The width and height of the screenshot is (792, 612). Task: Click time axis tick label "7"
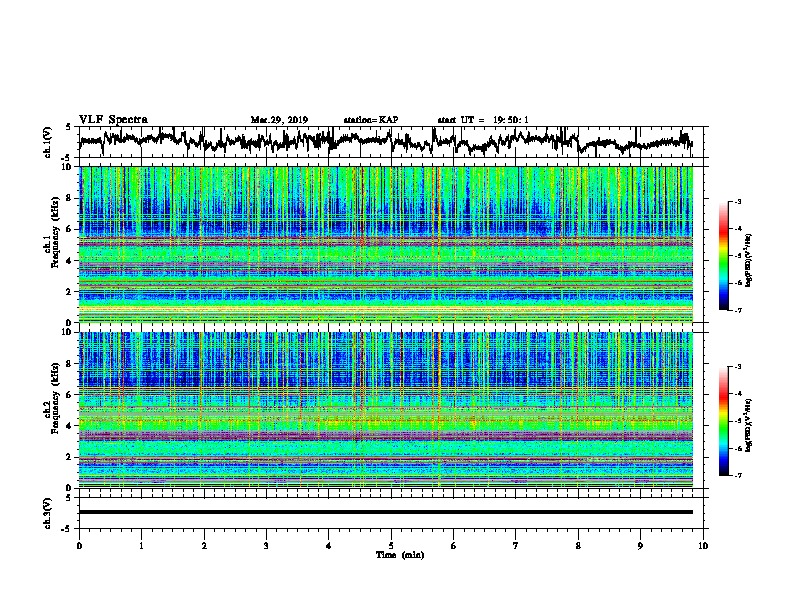[516, 546]
